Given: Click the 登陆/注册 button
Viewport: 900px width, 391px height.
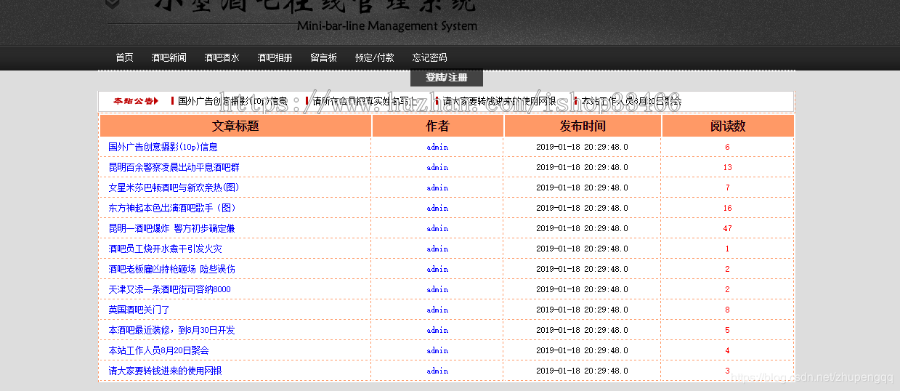Looking at the screenshot, I should click(446, 78).
